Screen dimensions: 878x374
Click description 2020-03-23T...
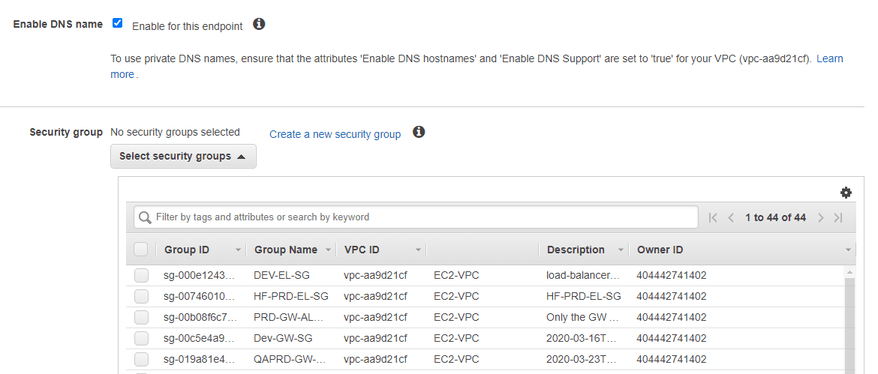[581, 359]
